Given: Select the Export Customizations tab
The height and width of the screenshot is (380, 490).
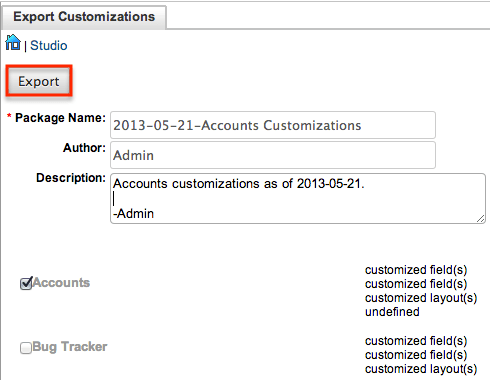Looking at the screenshot, I should [84, 17].
